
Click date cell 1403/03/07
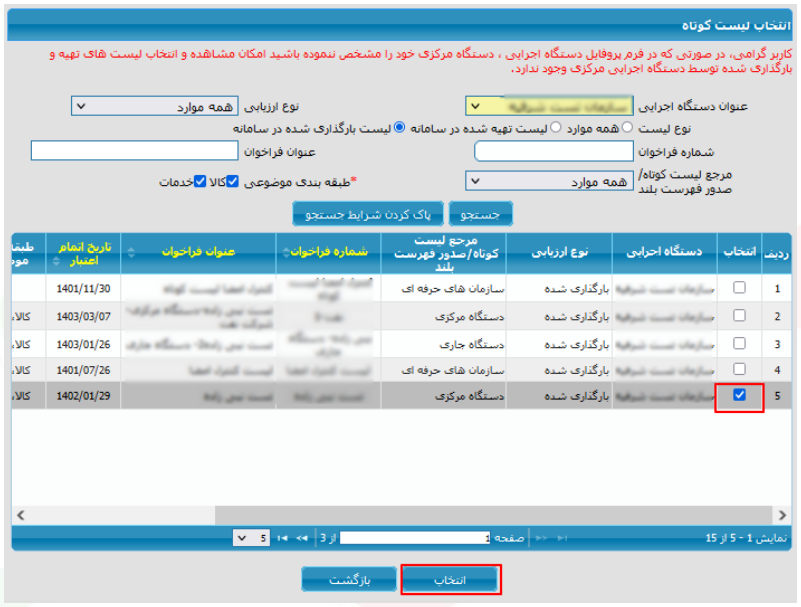[x=83, y=316]
